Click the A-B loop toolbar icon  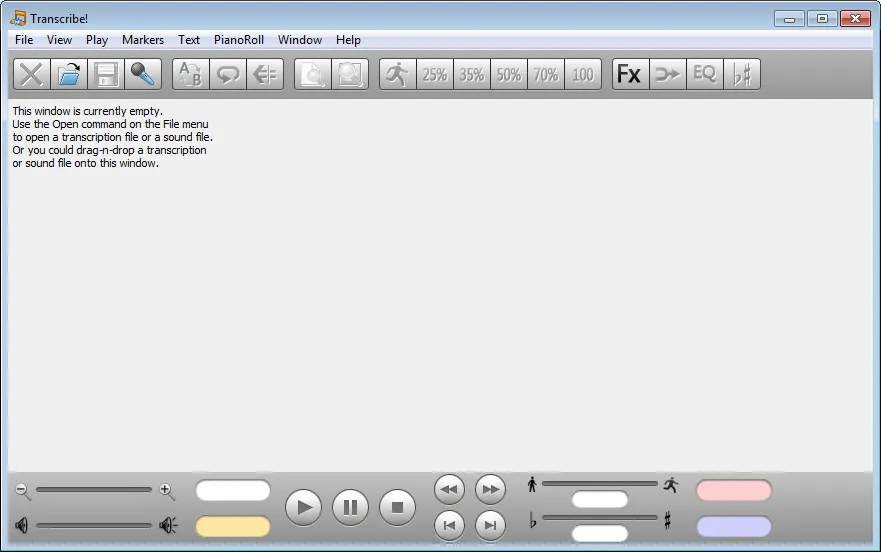190,74
